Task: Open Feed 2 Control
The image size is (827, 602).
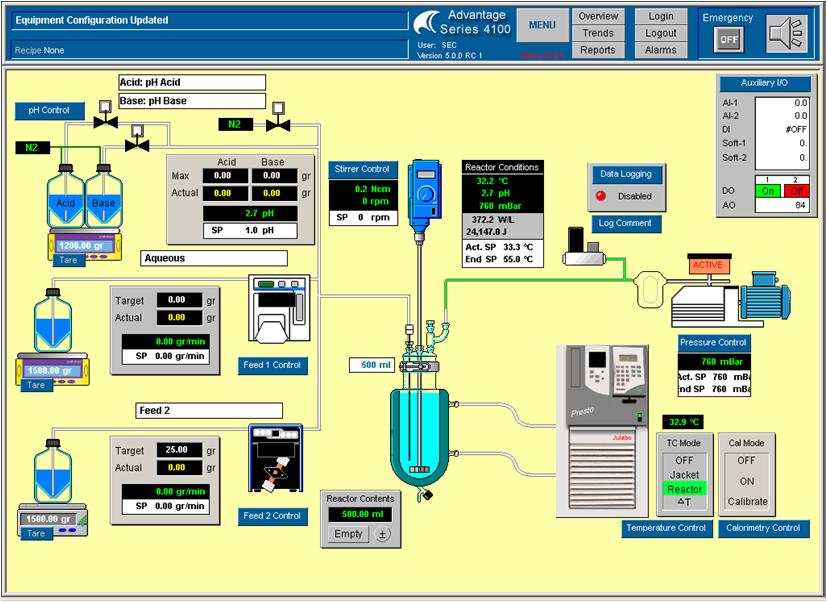Action: [x=272, y=516]
